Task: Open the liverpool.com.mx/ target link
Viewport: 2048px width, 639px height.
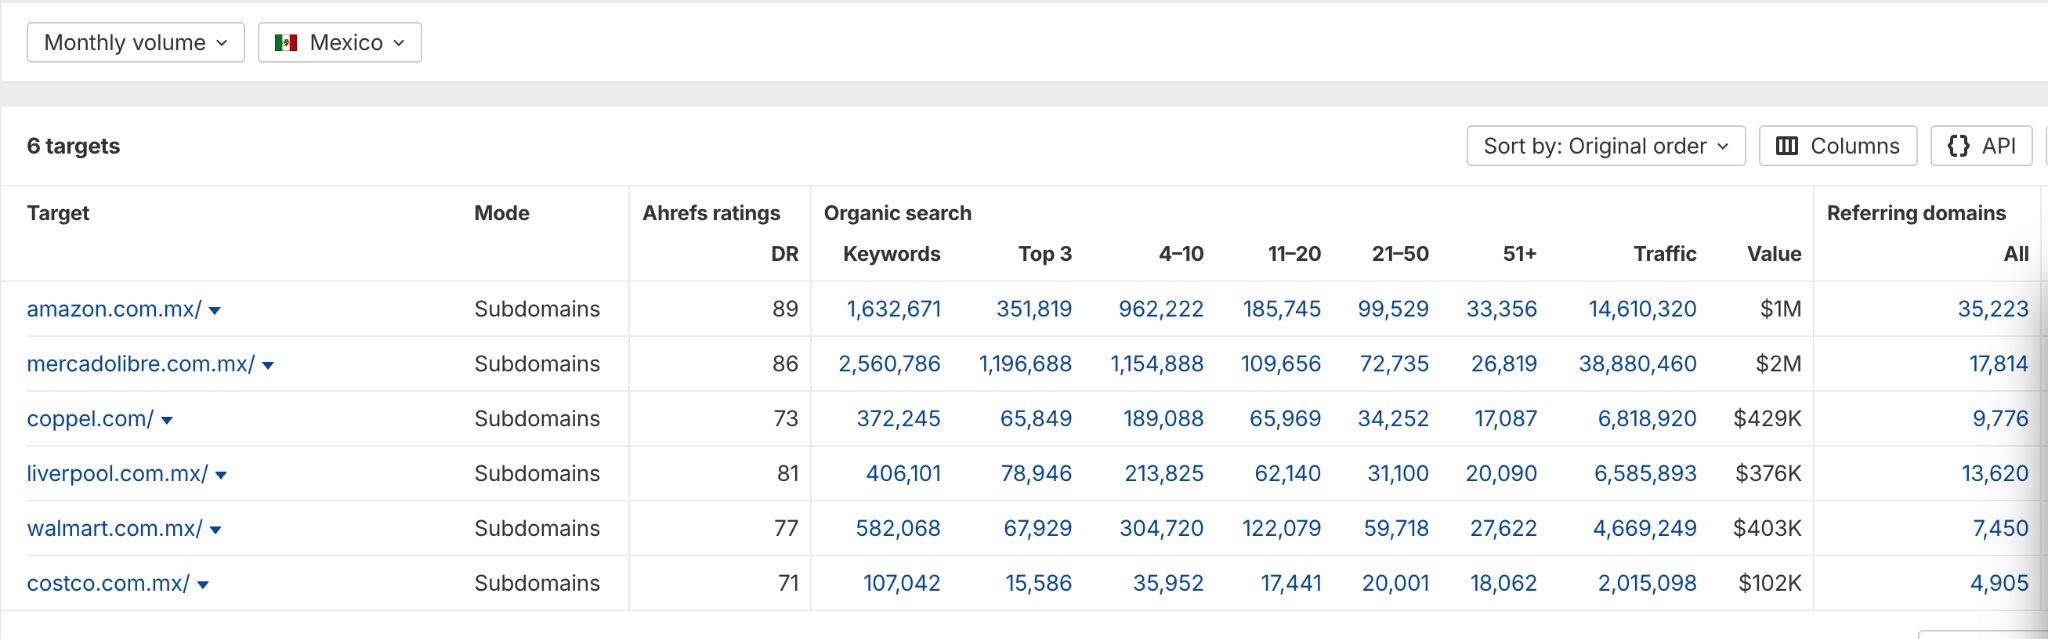Action: coord(117,474)
